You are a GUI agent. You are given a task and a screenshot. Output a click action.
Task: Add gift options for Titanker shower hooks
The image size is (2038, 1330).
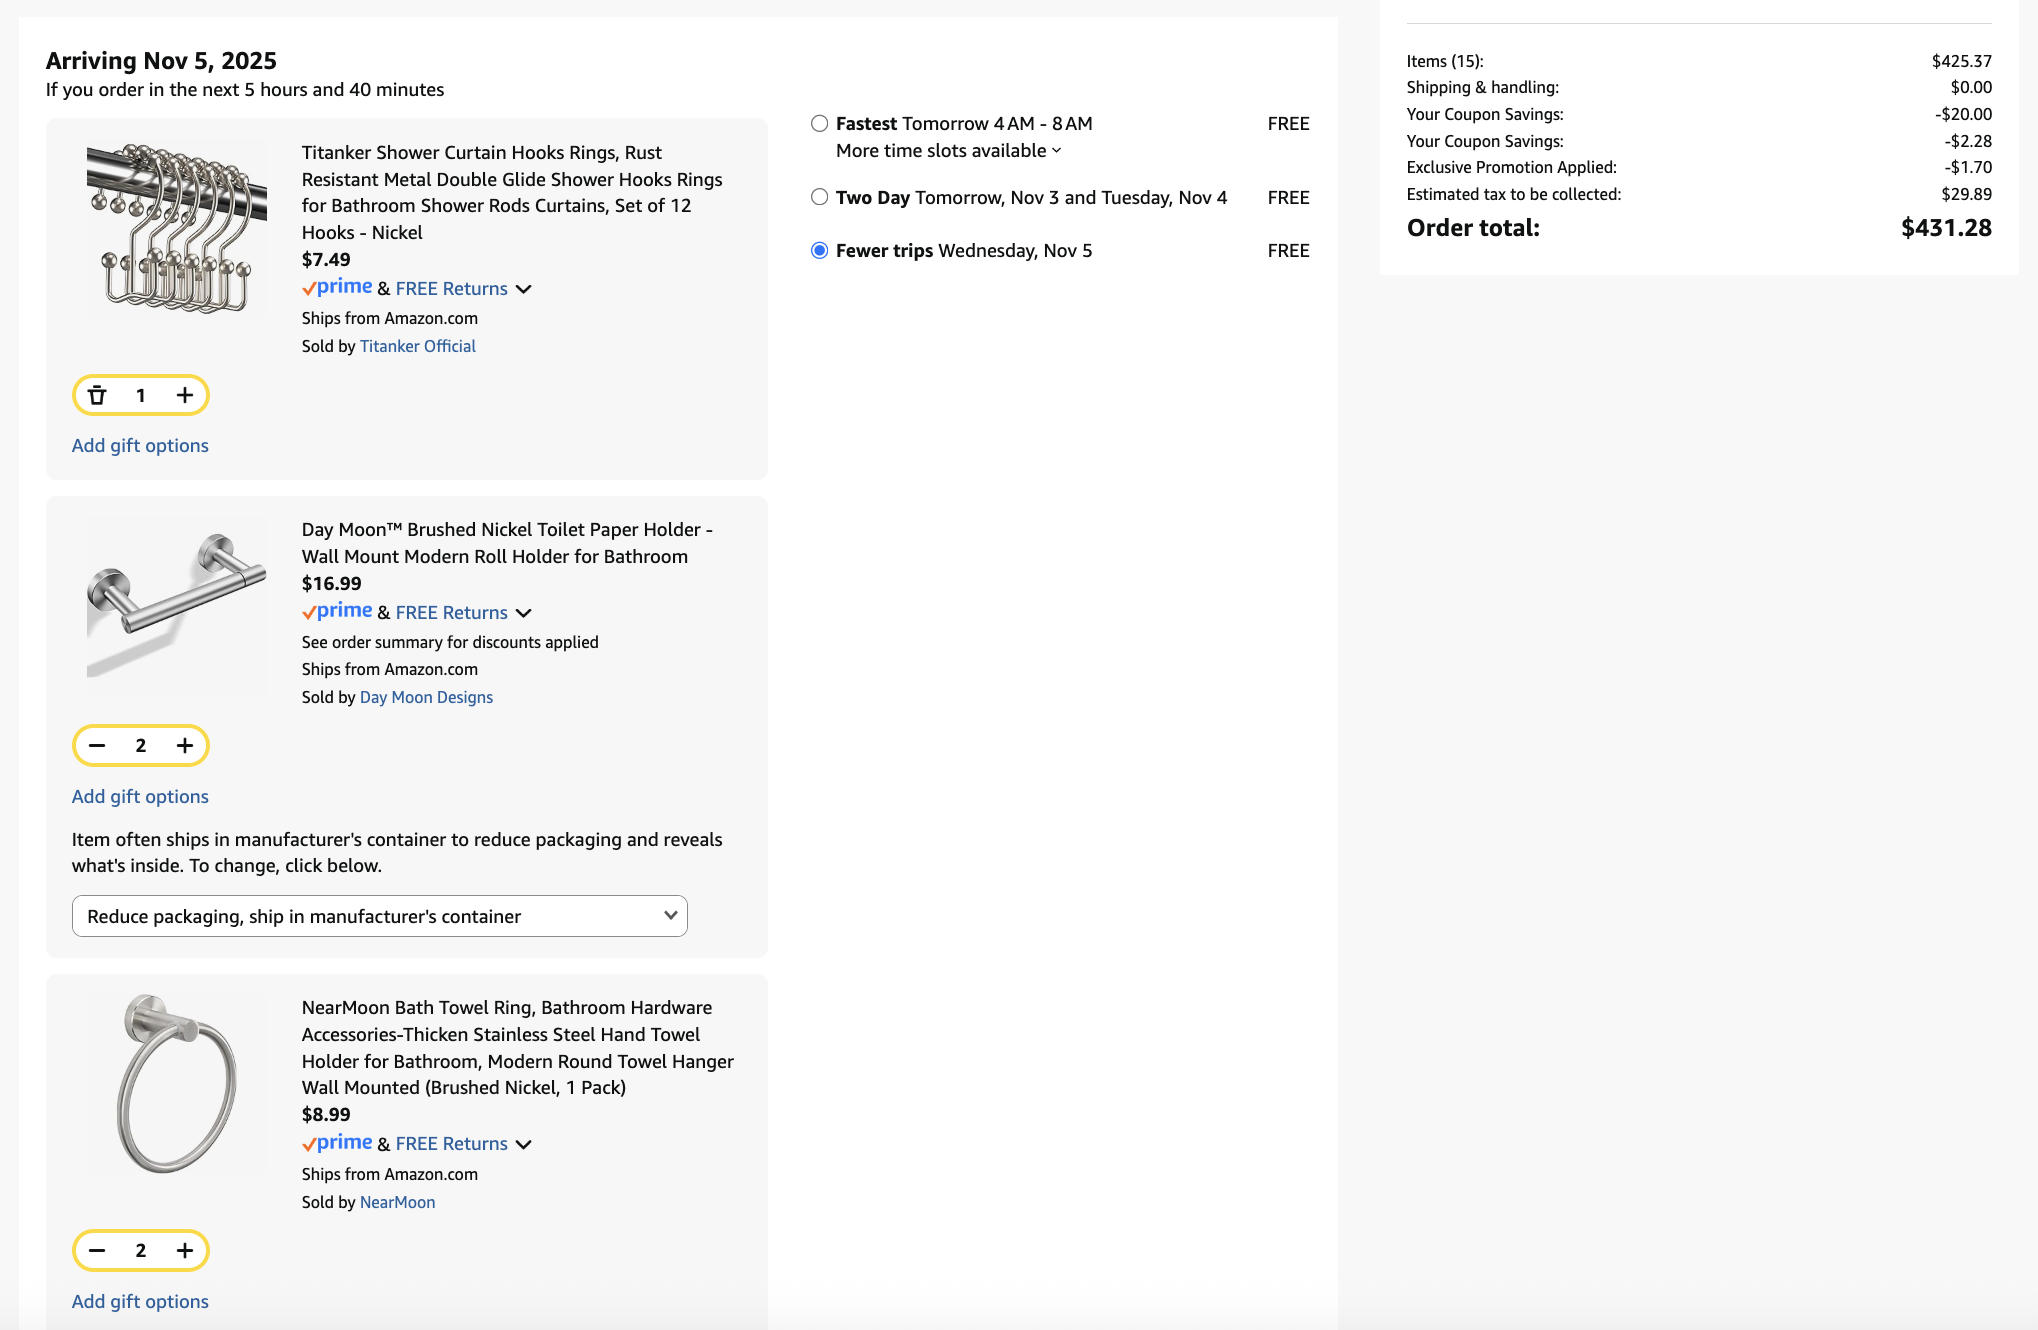point(140,446)
